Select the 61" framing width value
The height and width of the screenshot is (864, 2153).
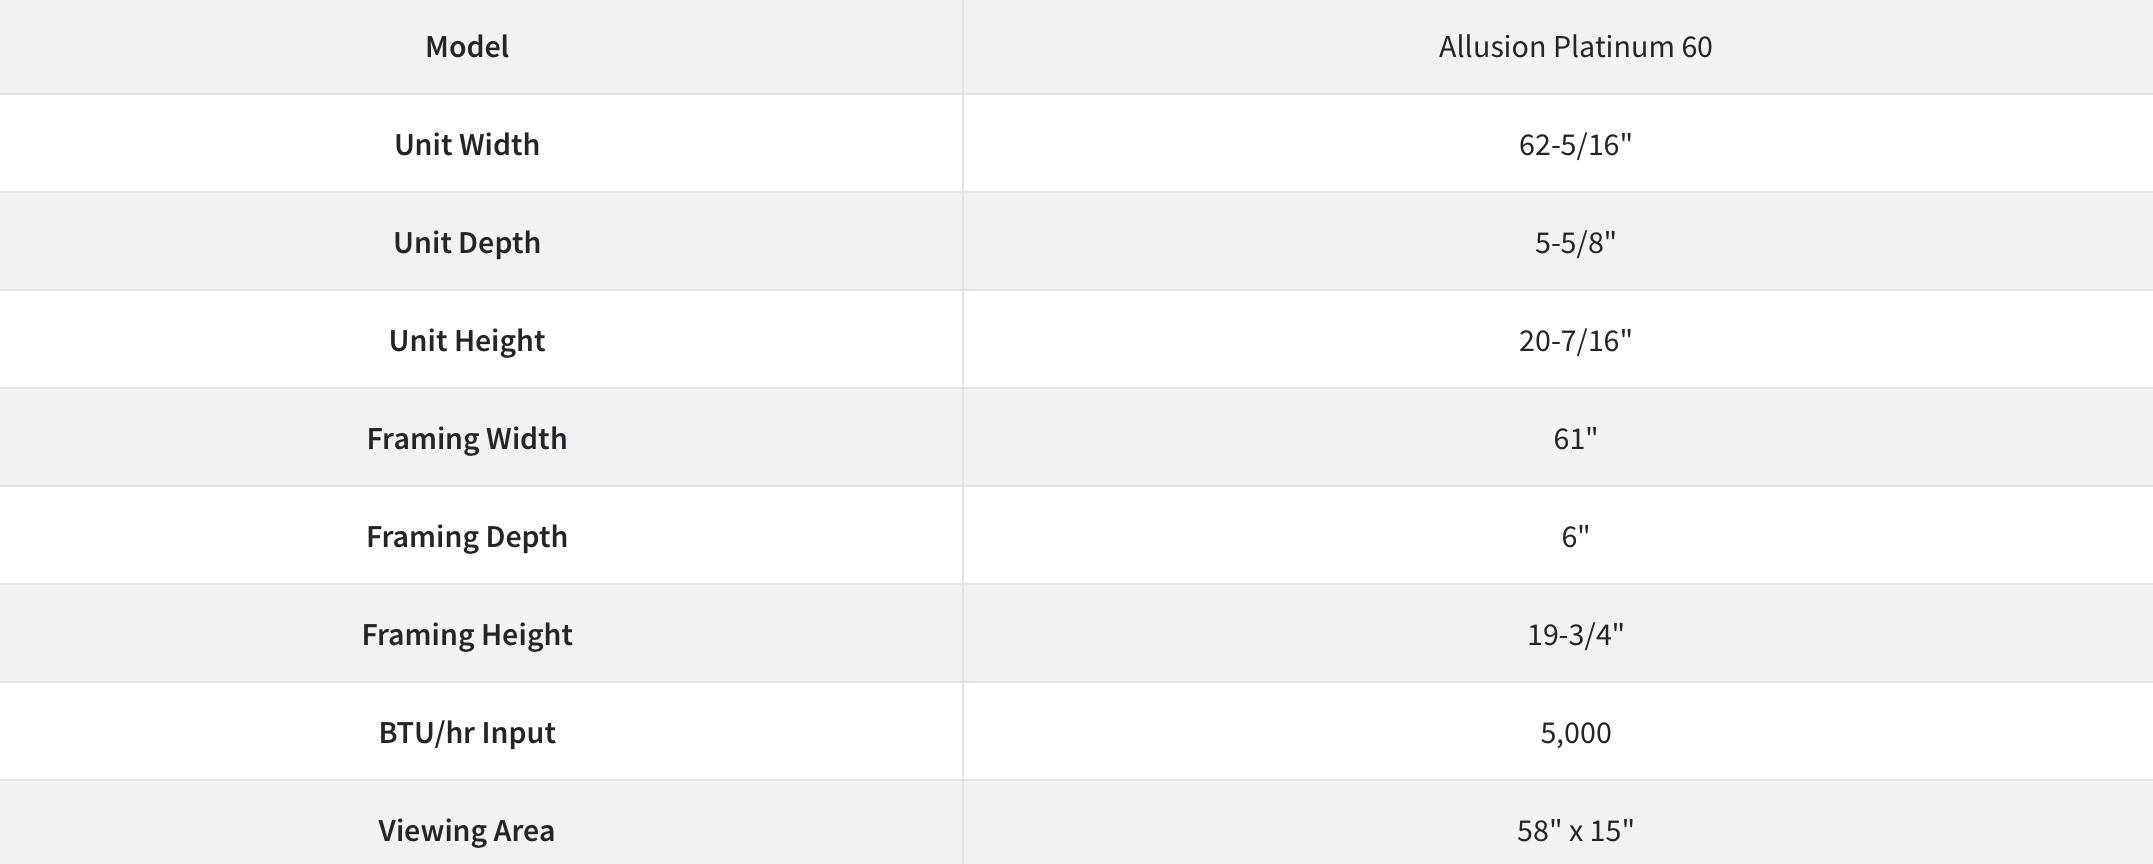point(1575,439)
